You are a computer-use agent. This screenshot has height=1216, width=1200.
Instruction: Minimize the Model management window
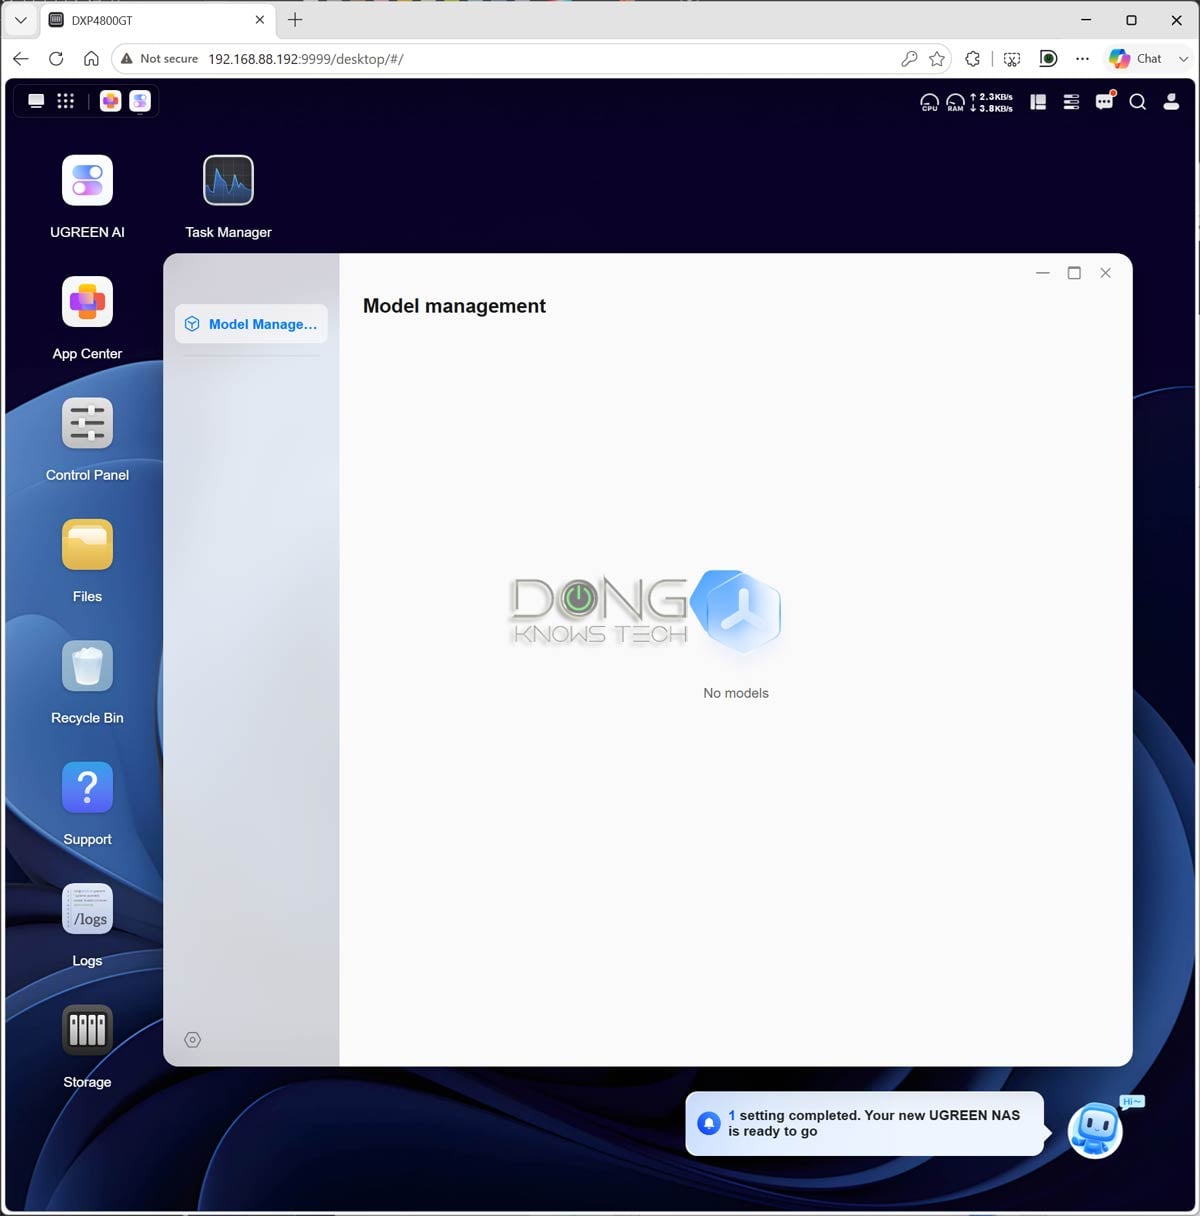pyautogui.click(x=1043, y=273)
